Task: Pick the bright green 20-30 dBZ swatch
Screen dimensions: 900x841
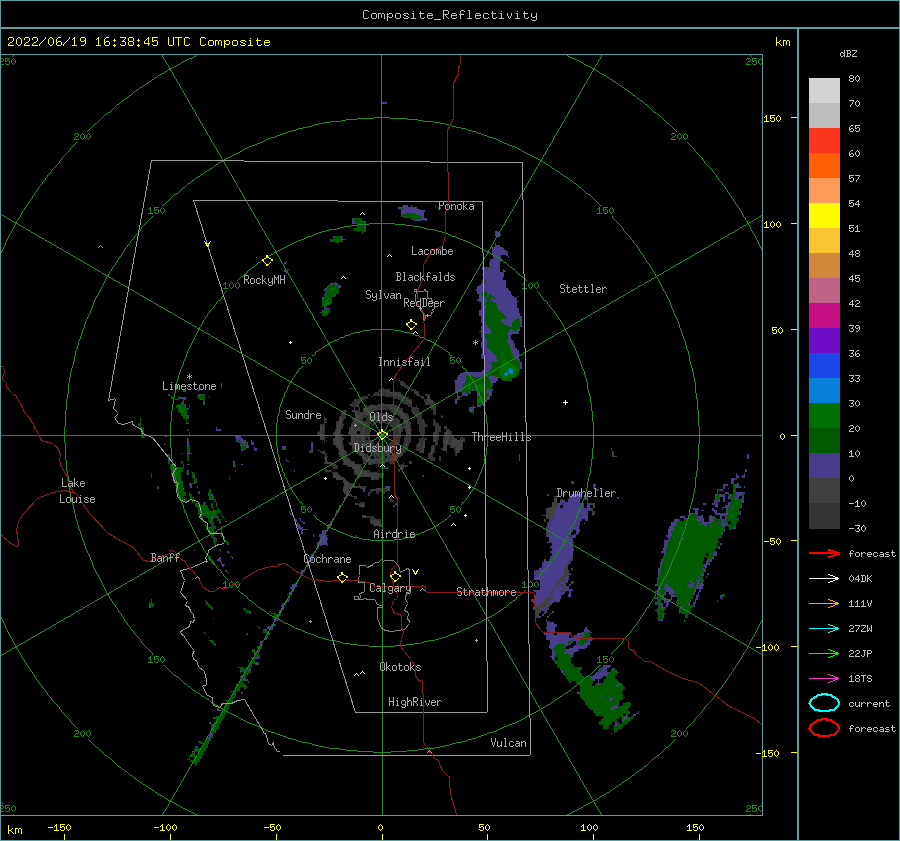Action: point(824,416)
